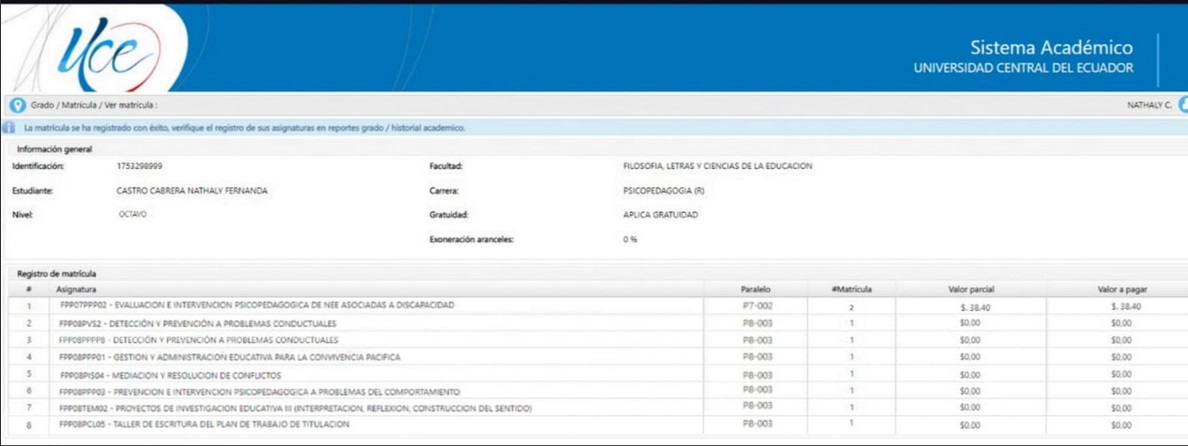Screen dimensions: 1188x446
Task: Select the student name CASTRO CABRERA NATHALY FERNANDA
Action: (192, 191)
